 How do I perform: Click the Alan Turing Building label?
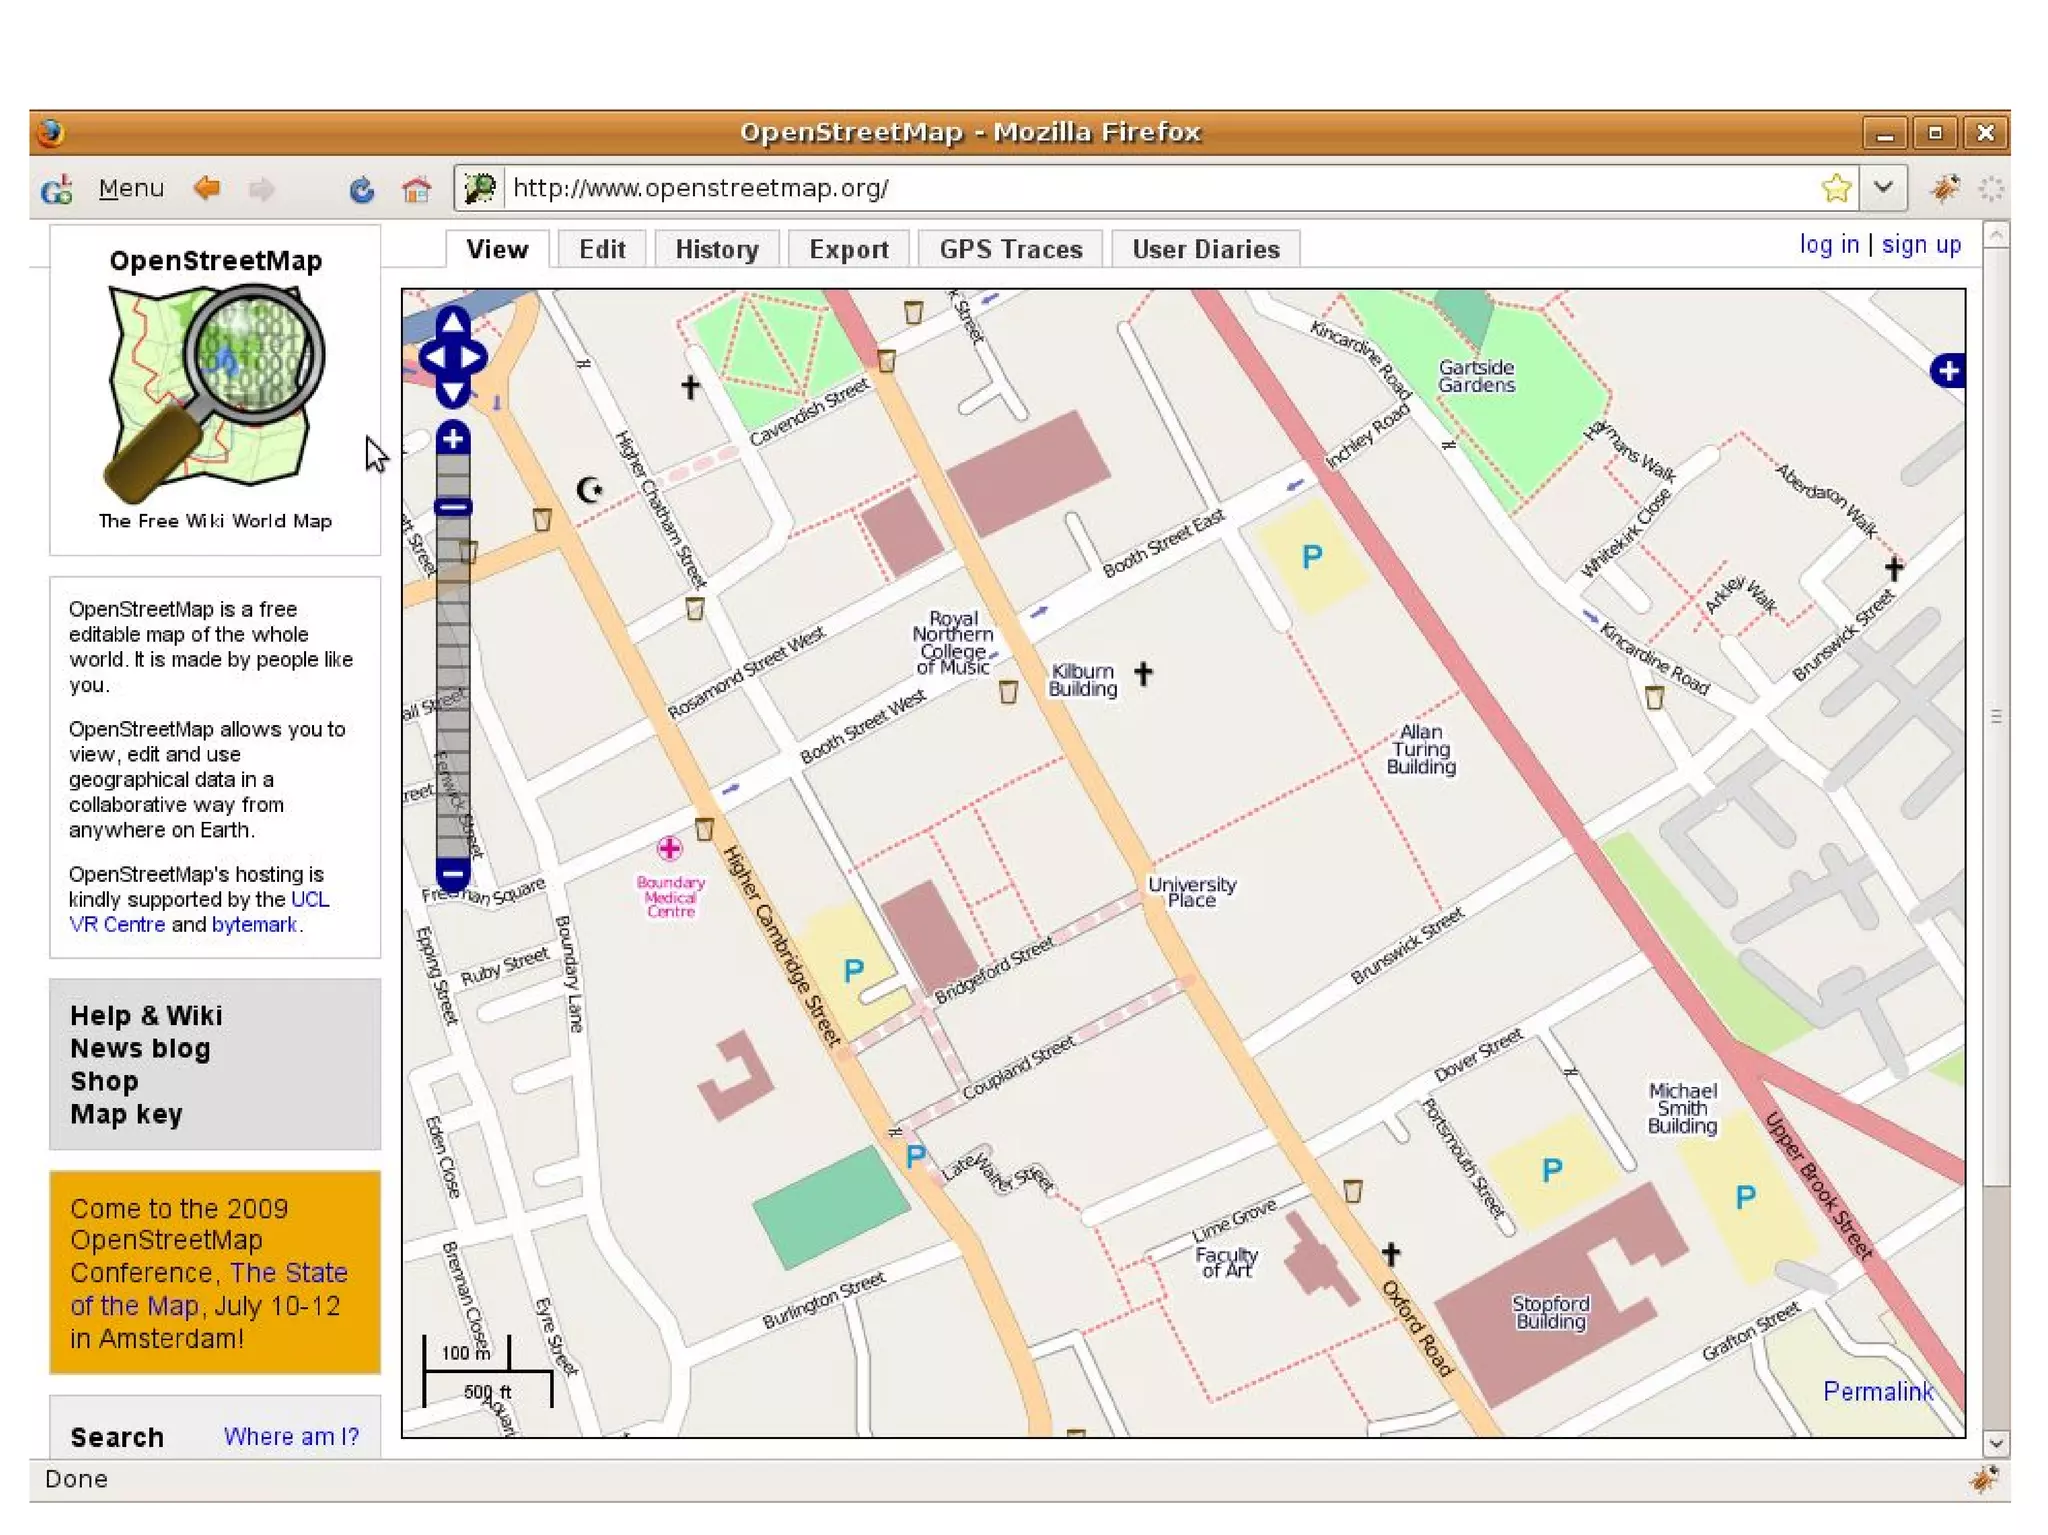[x=1421, y=749]
